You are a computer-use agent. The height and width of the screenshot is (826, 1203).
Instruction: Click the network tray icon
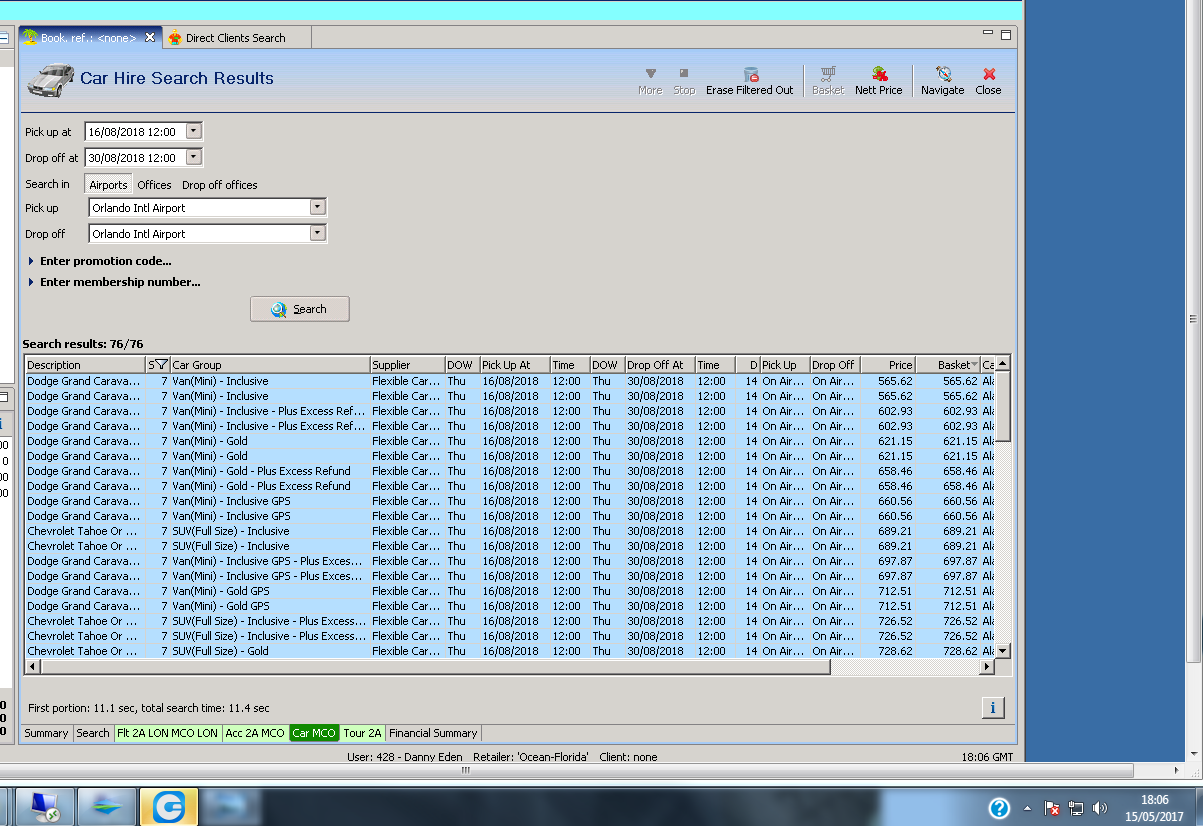coord(1076,808)
